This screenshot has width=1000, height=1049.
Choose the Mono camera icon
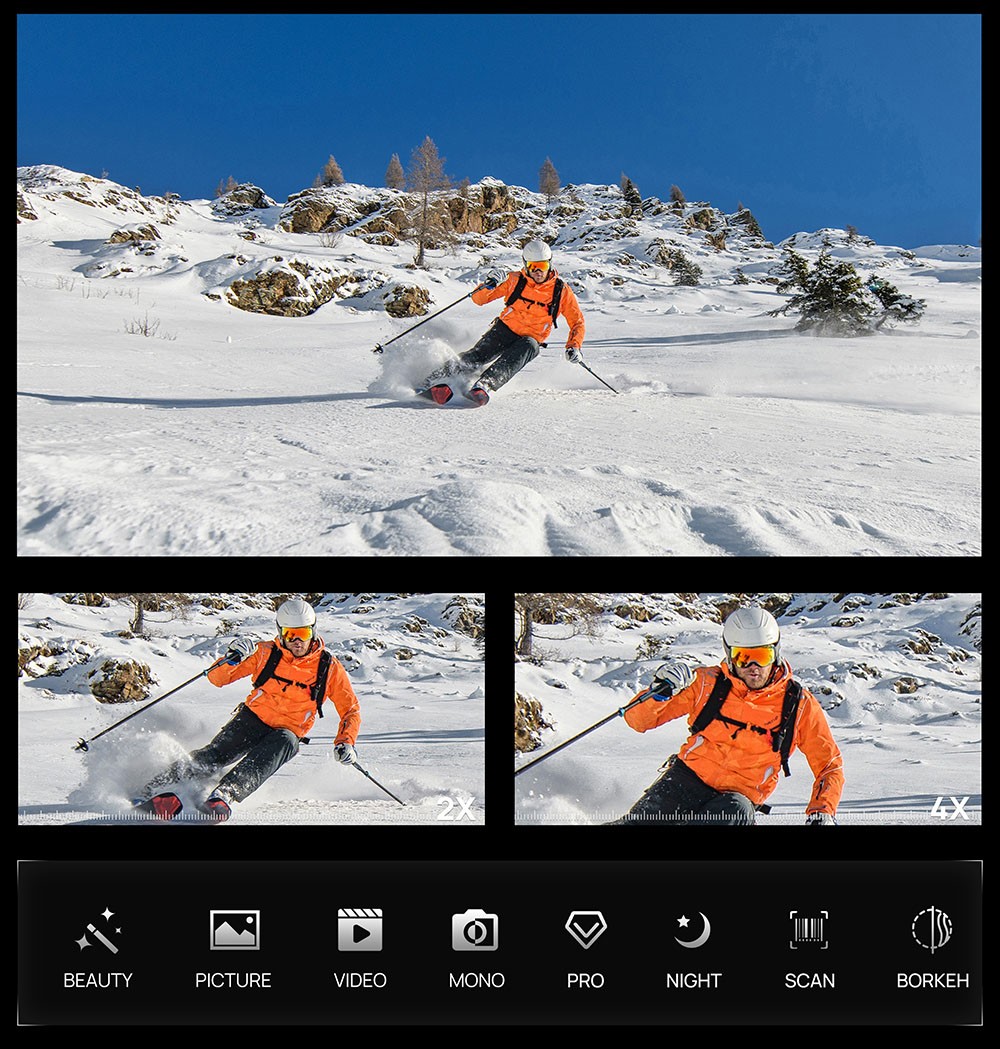(x=475, y=930)
